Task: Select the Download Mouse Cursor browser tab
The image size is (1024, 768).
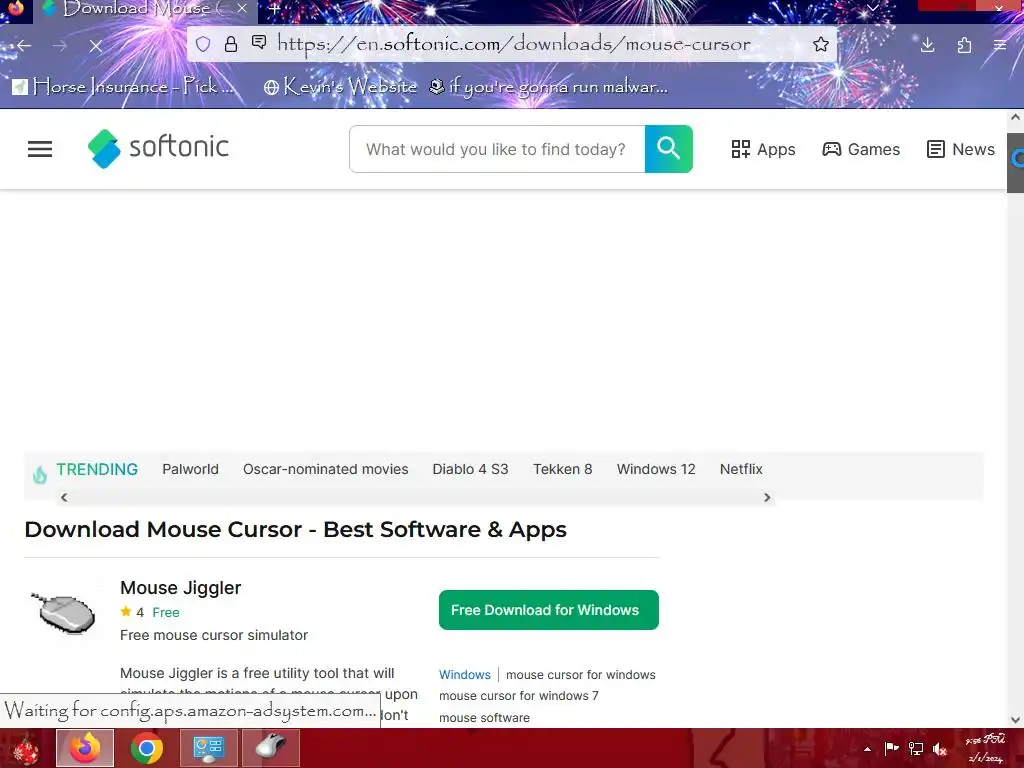Action: 145,9
